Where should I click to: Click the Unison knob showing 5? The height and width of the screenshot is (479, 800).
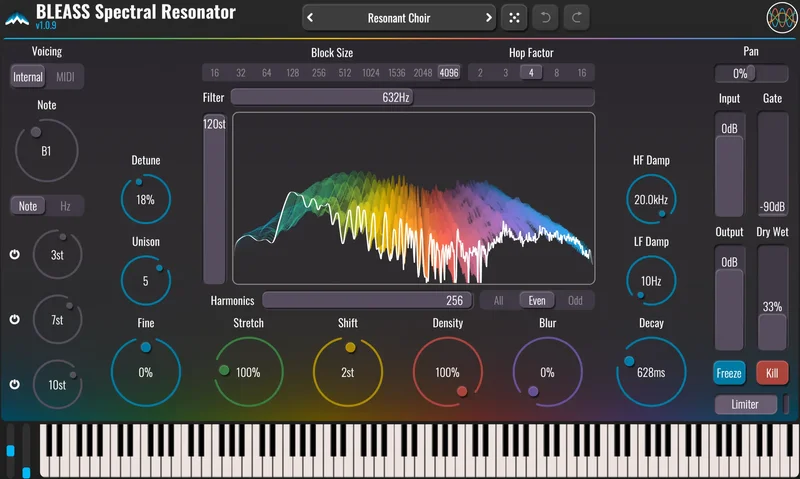point(145,281)
